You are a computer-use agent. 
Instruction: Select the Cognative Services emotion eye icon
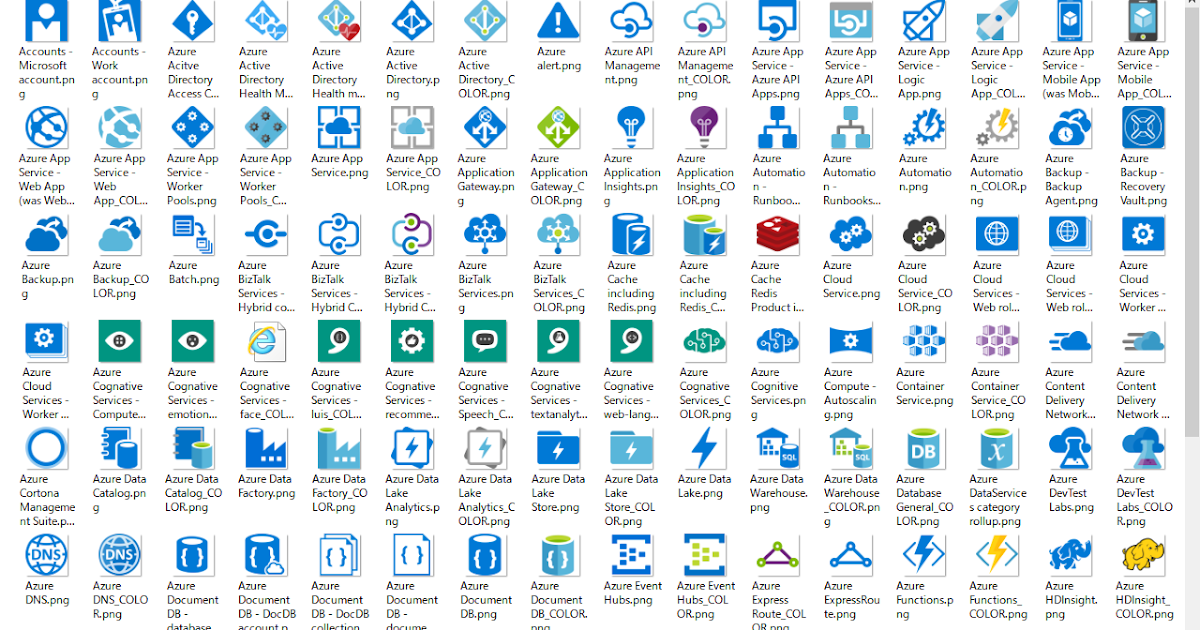pos(192,341)
